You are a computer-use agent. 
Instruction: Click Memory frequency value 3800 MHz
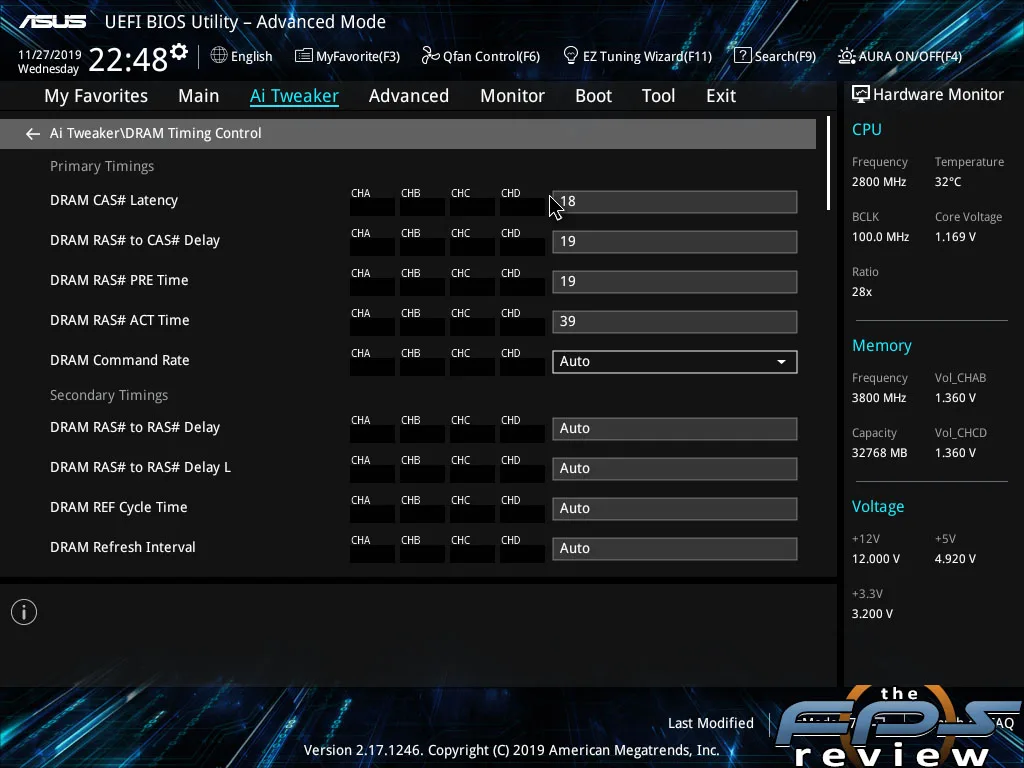[879, 398]
